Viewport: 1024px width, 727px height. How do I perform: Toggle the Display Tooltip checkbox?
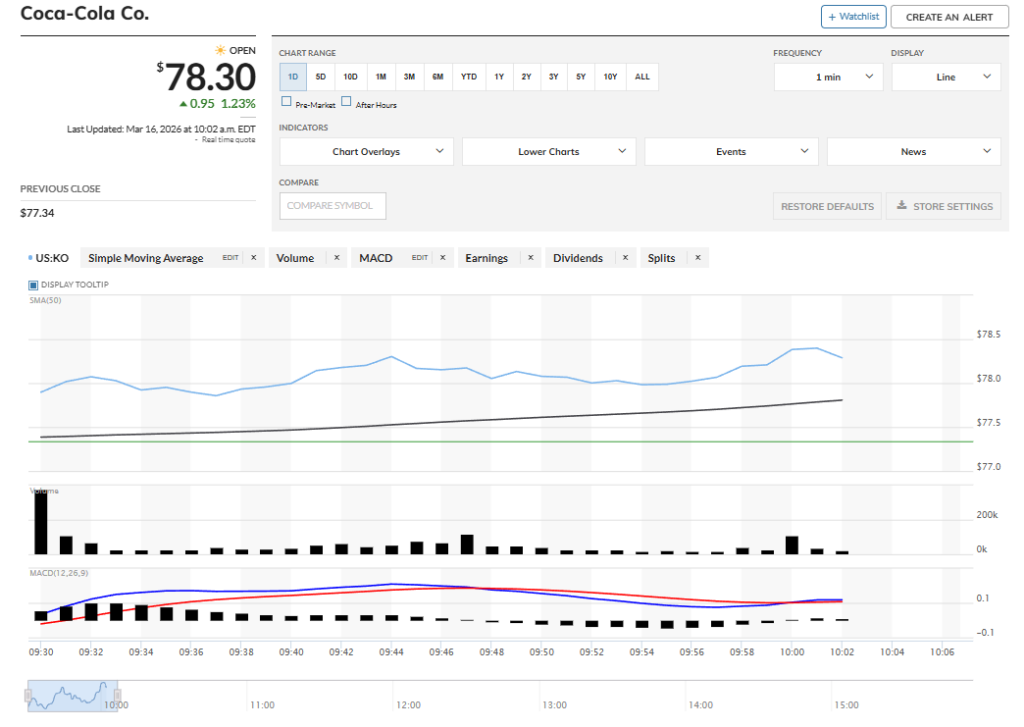[x=33, y=285]
